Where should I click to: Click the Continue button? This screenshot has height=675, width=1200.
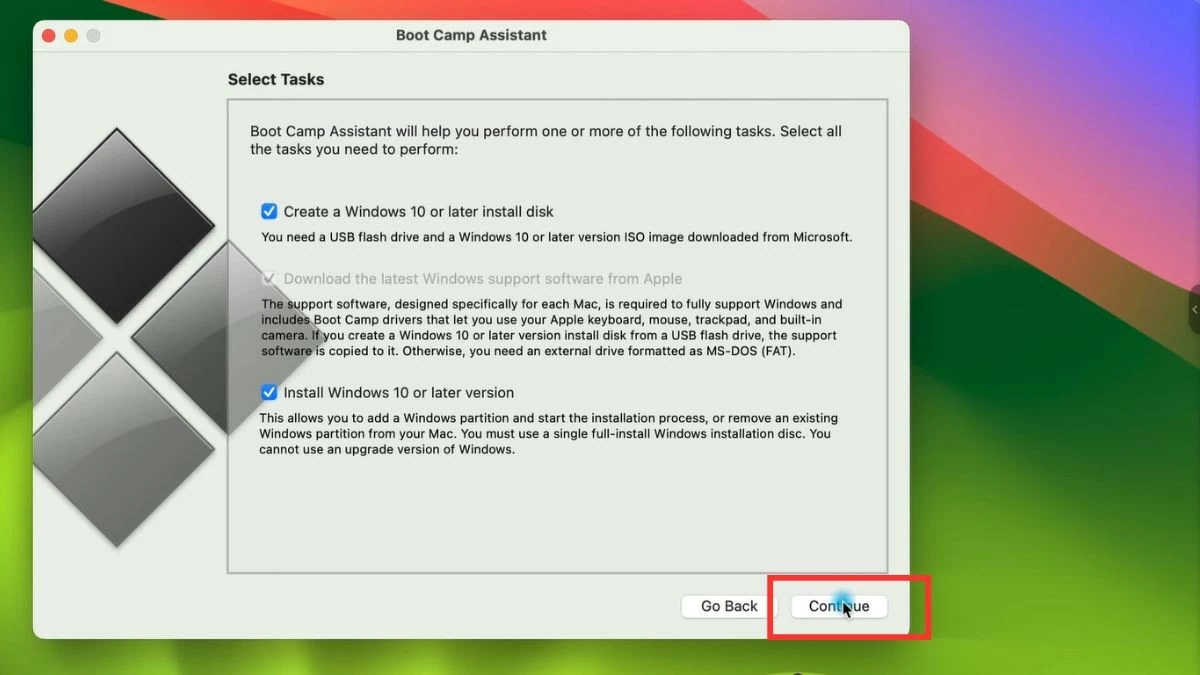(839, 606)
